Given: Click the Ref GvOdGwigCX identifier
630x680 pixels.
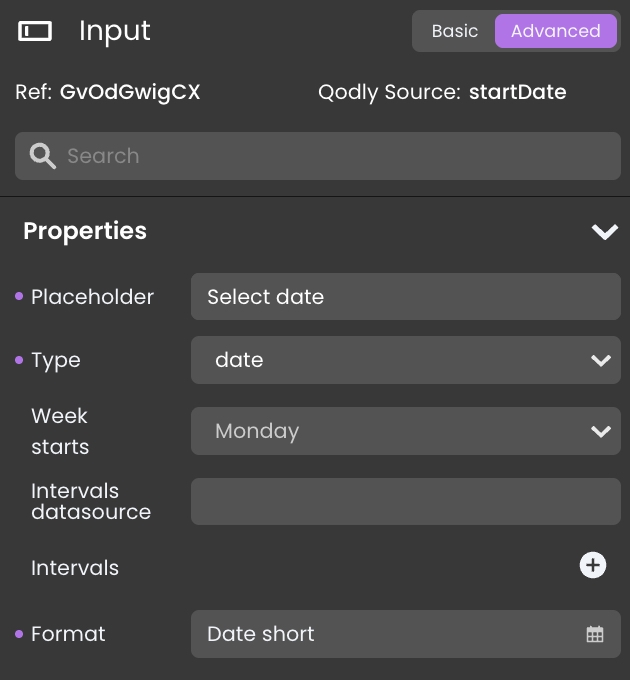Looking at the screenshot, I should click(130, 92).
